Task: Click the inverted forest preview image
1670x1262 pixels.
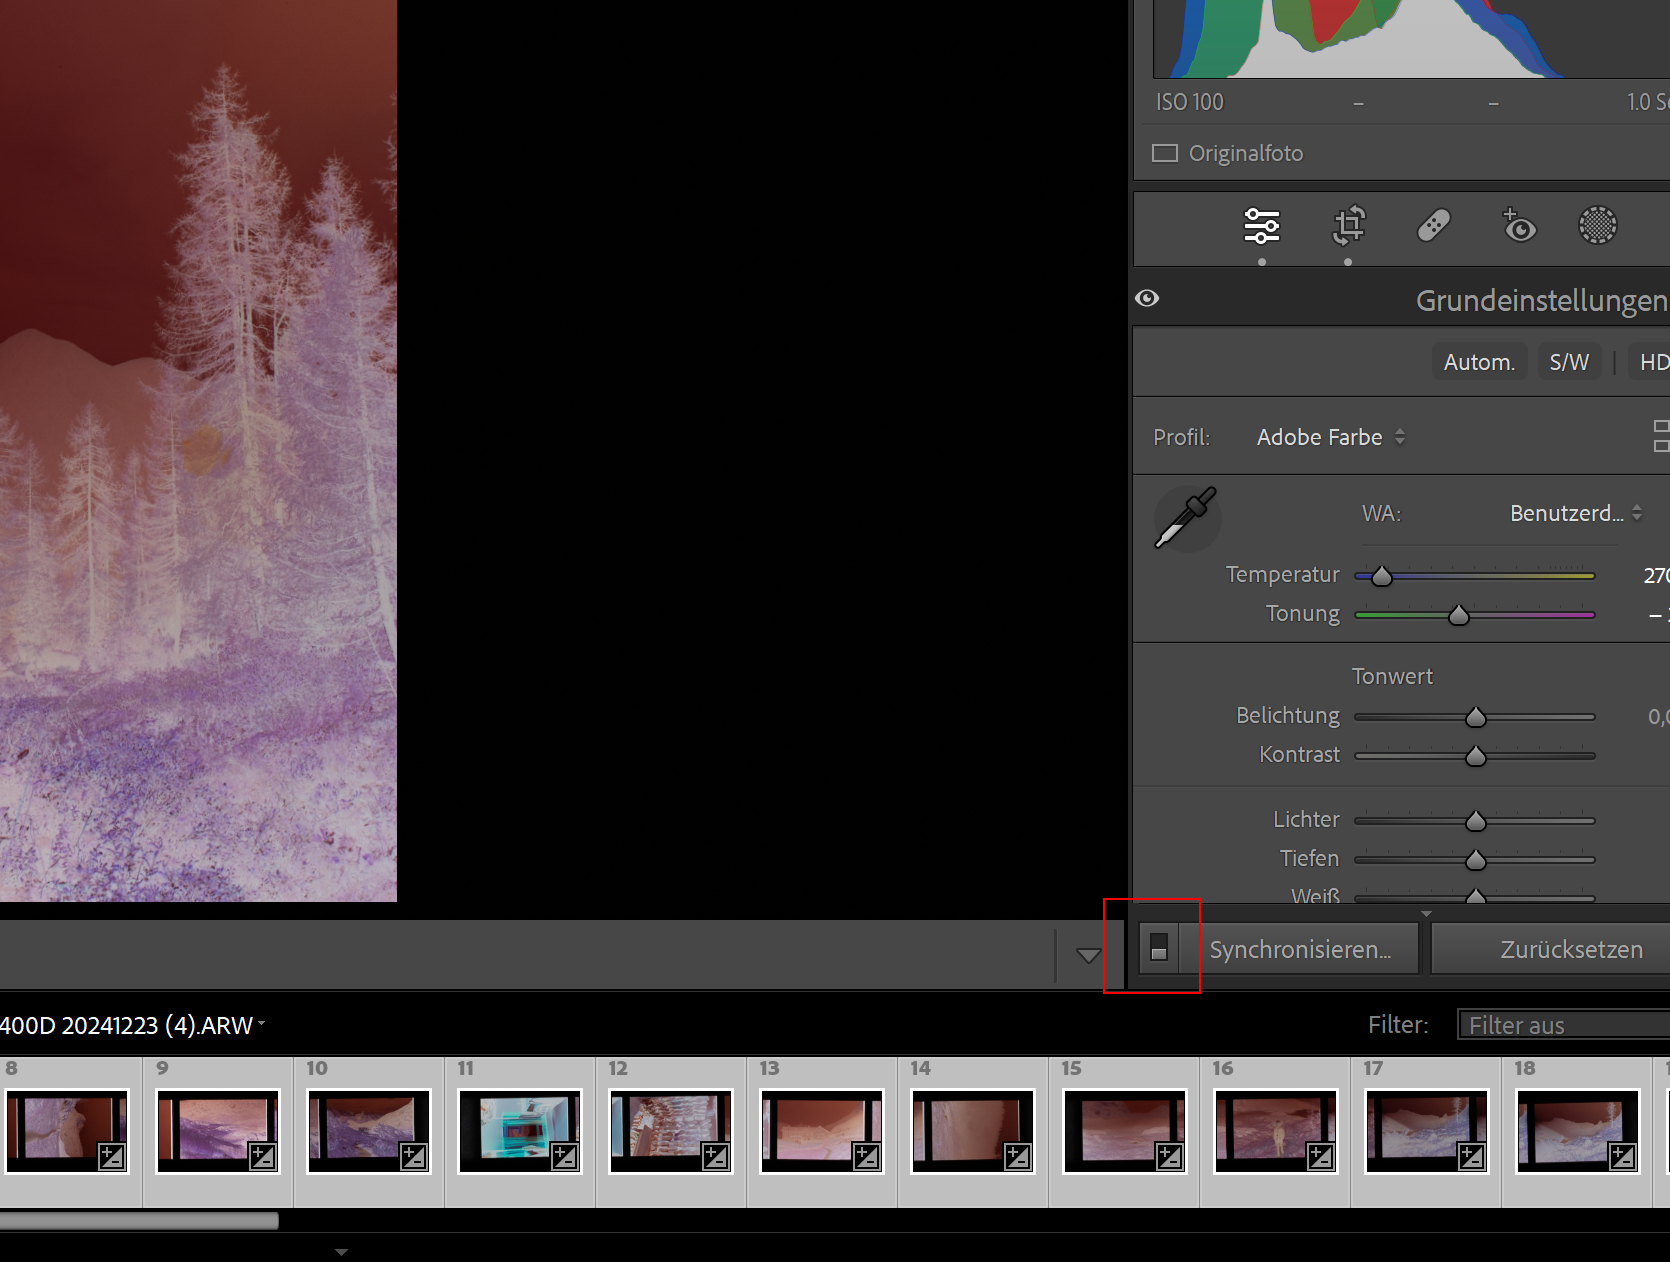Action: point(198,450)
